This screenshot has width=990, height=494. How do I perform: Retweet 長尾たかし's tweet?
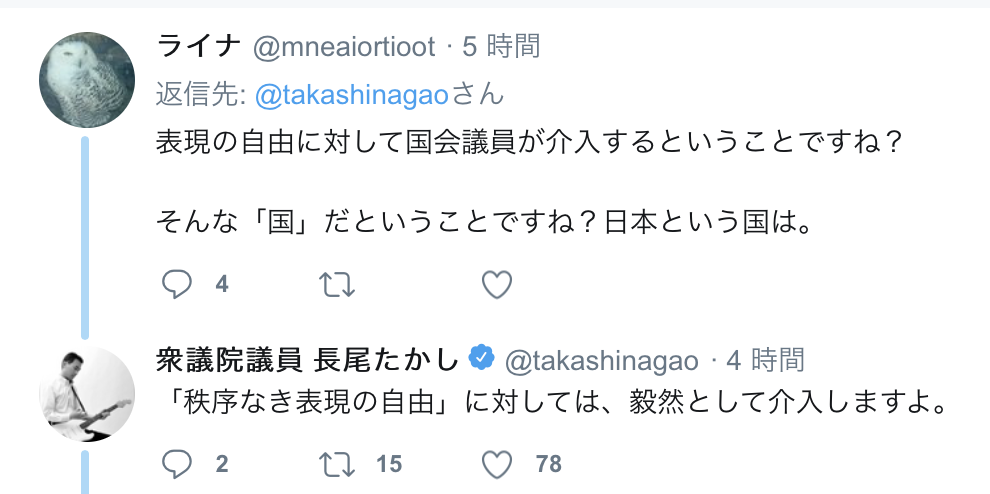tap(337, 464)
